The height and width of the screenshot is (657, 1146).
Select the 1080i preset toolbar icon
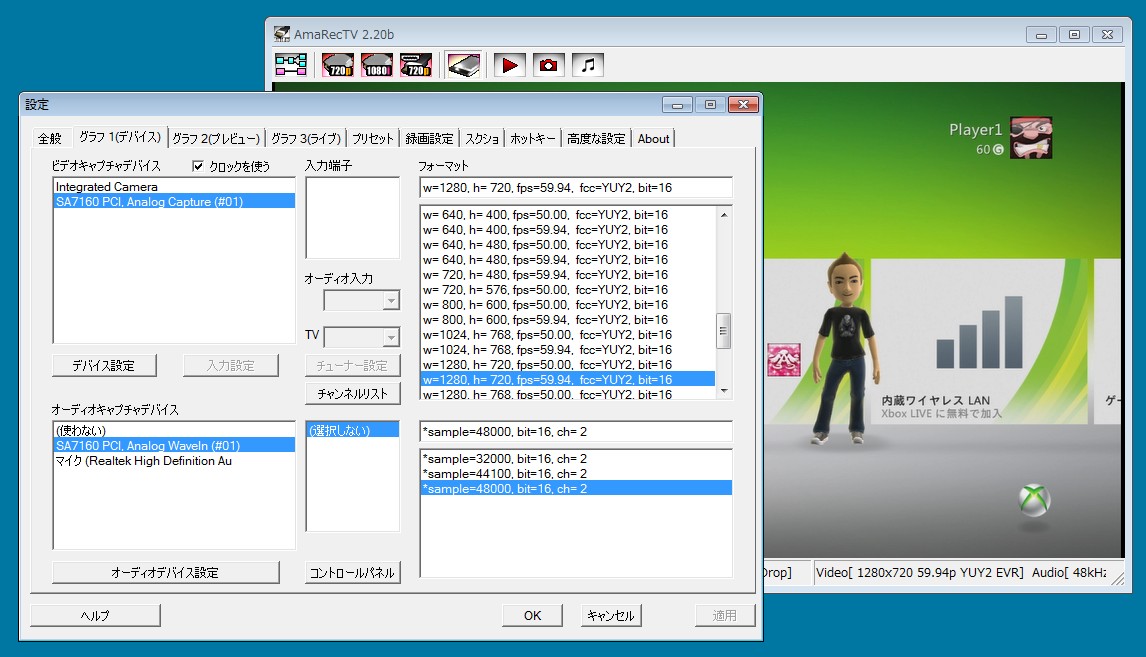click(x=376, y=65)
